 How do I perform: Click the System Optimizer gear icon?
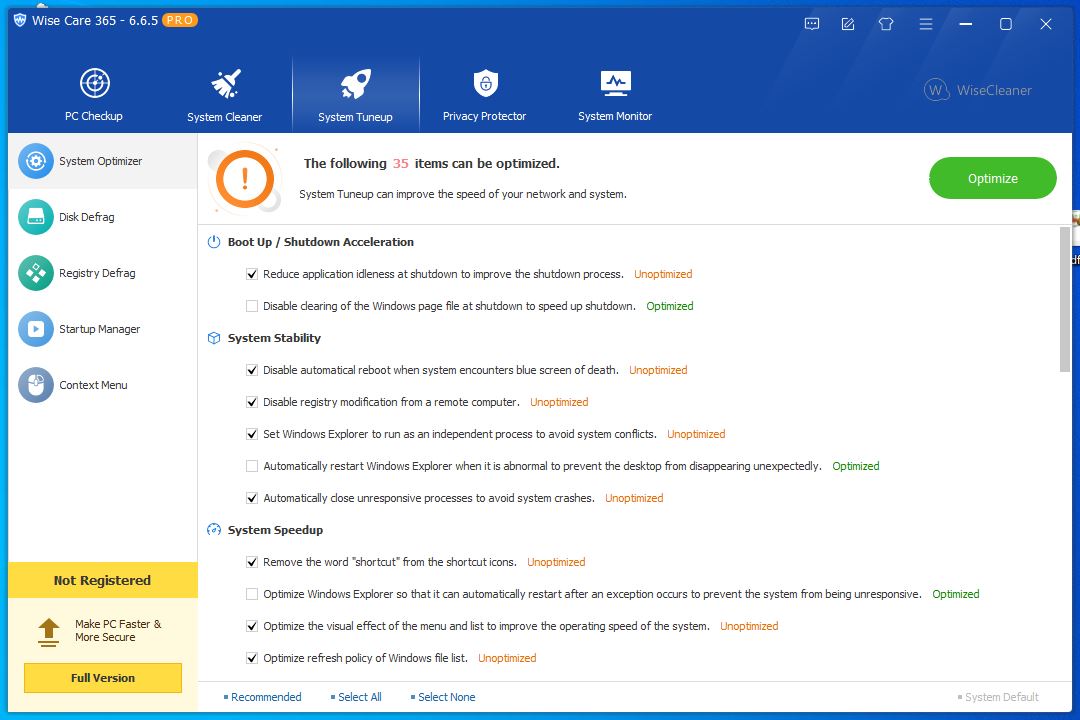(x=35, y=161)
